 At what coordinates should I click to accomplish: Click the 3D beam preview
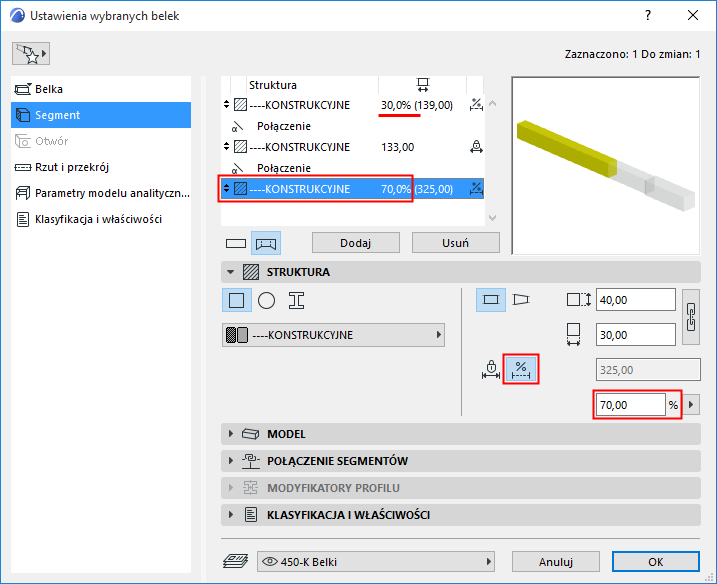[x=605, y=166]
